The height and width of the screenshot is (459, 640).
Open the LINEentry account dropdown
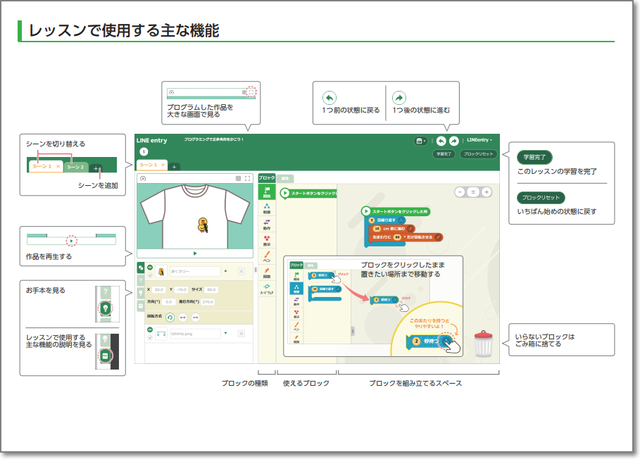(480, 141)
